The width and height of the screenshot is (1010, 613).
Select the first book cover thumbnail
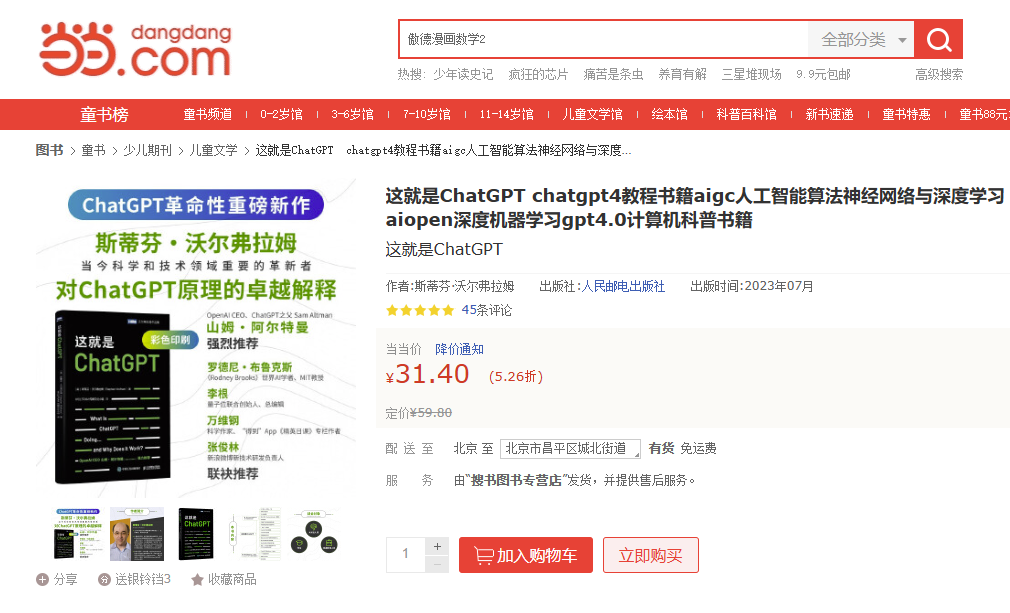pyautogui.click(x=78, y=534)
